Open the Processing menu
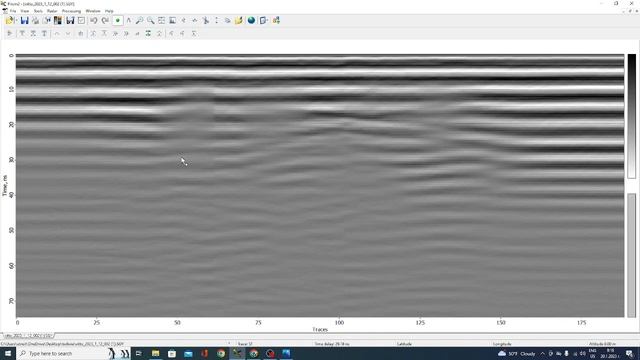The height and width of the screenshot is (360, 640). point(71,11)
